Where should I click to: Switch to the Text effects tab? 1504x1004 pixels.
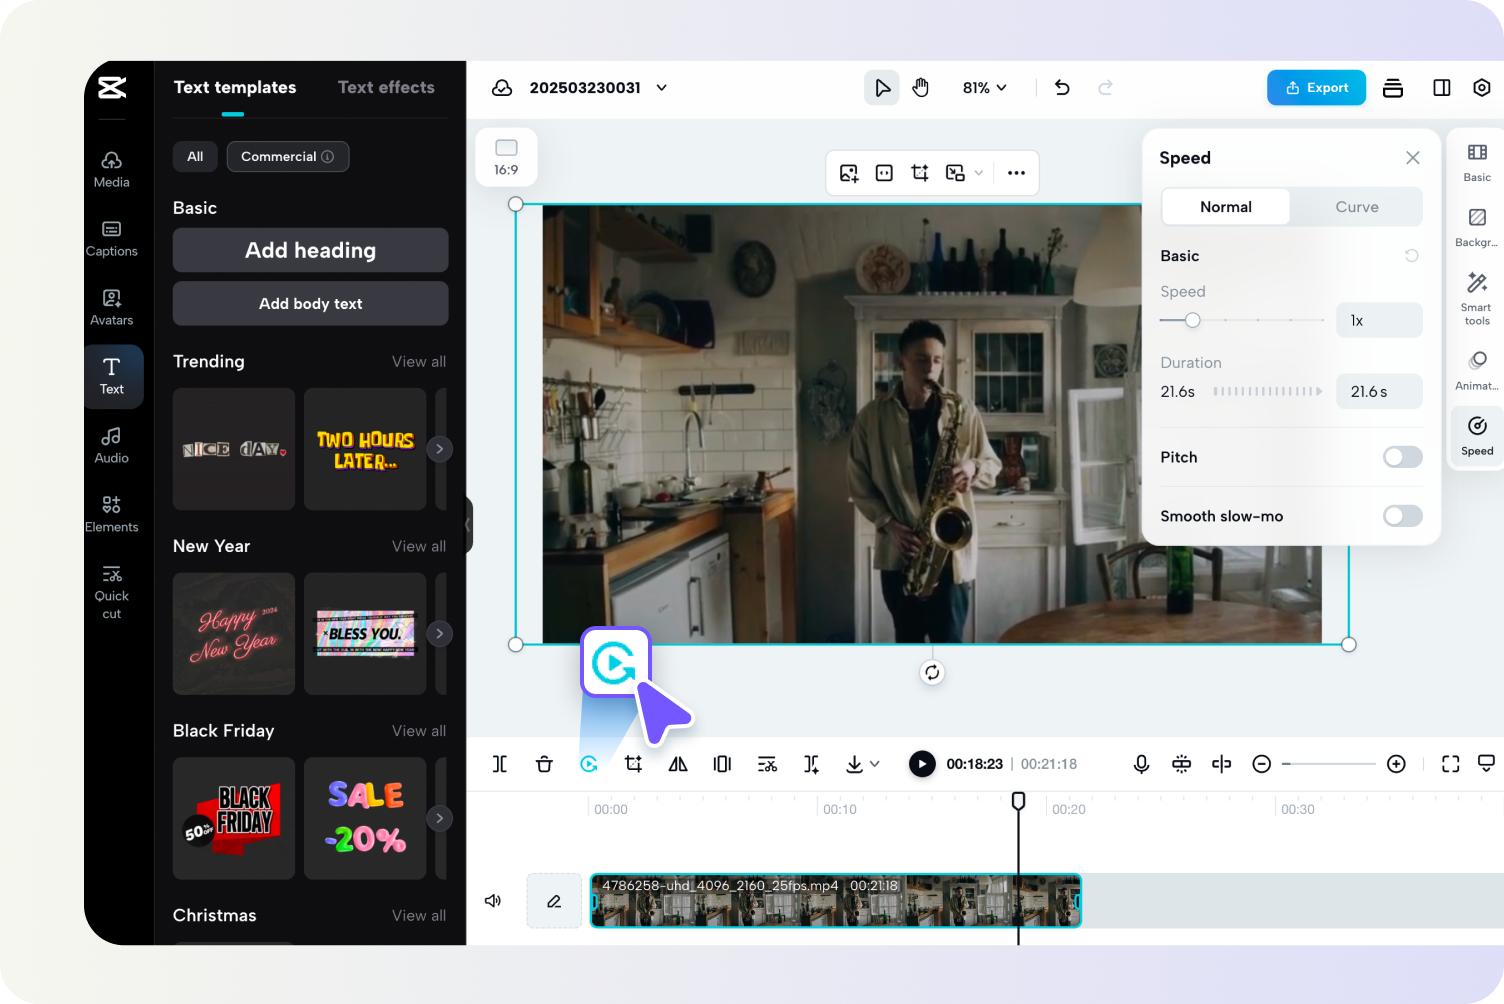[x=386, y=87]
